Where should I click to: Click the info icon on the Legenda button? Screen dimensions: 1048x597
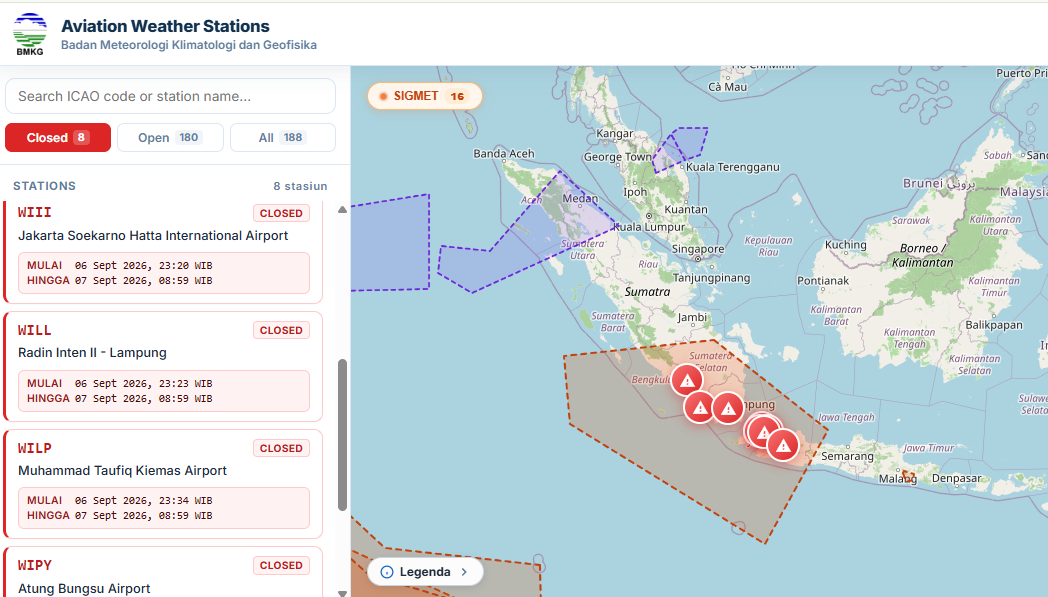click(x=386, y=572)
